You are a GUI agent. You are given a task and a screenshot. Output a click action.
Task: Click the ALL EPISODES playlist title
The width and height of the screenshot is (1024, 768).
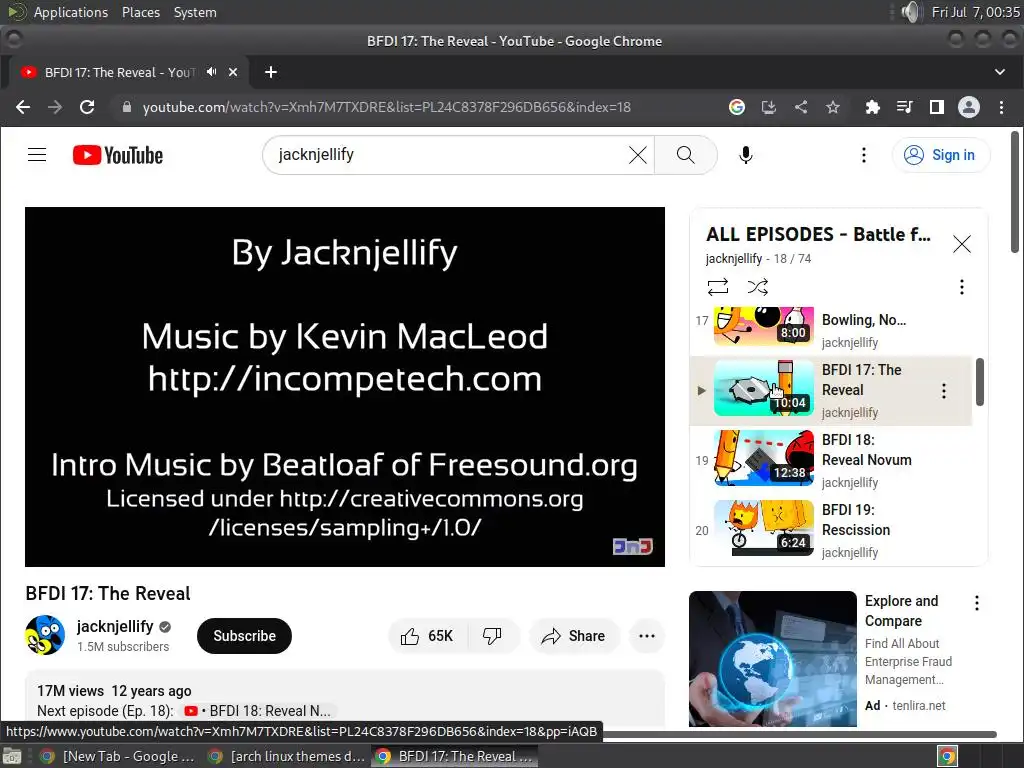click(x=818, y=234)
